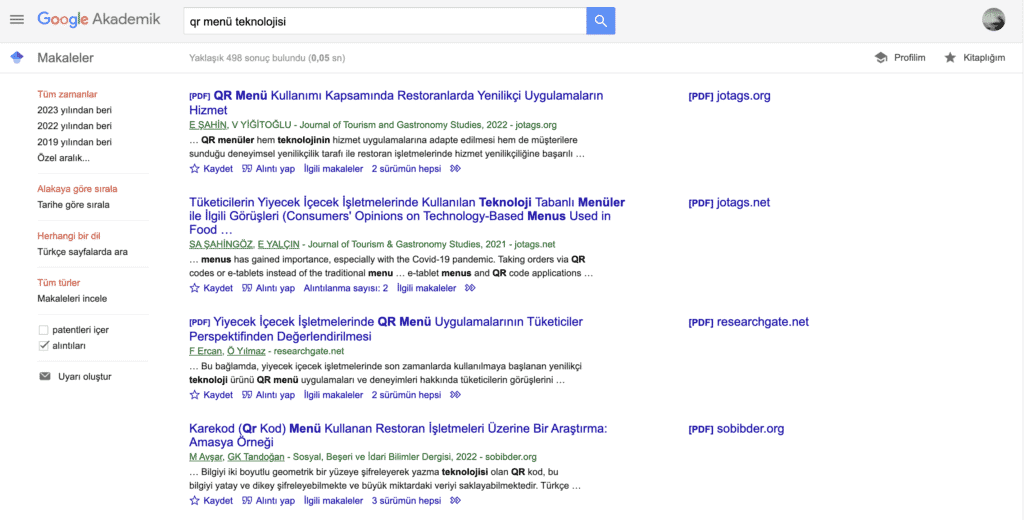Open Tüketicilerin Yiyecek İçecek İşletmelerinde article title

coord(407,216)
